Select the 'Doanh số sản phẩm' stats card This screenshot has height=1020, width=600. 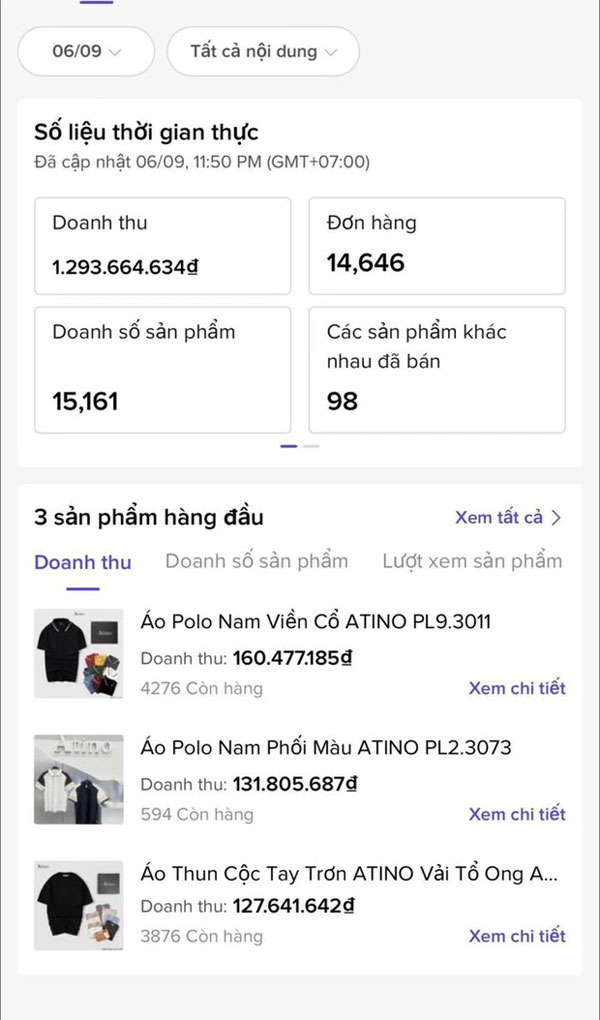click(163, 369)
